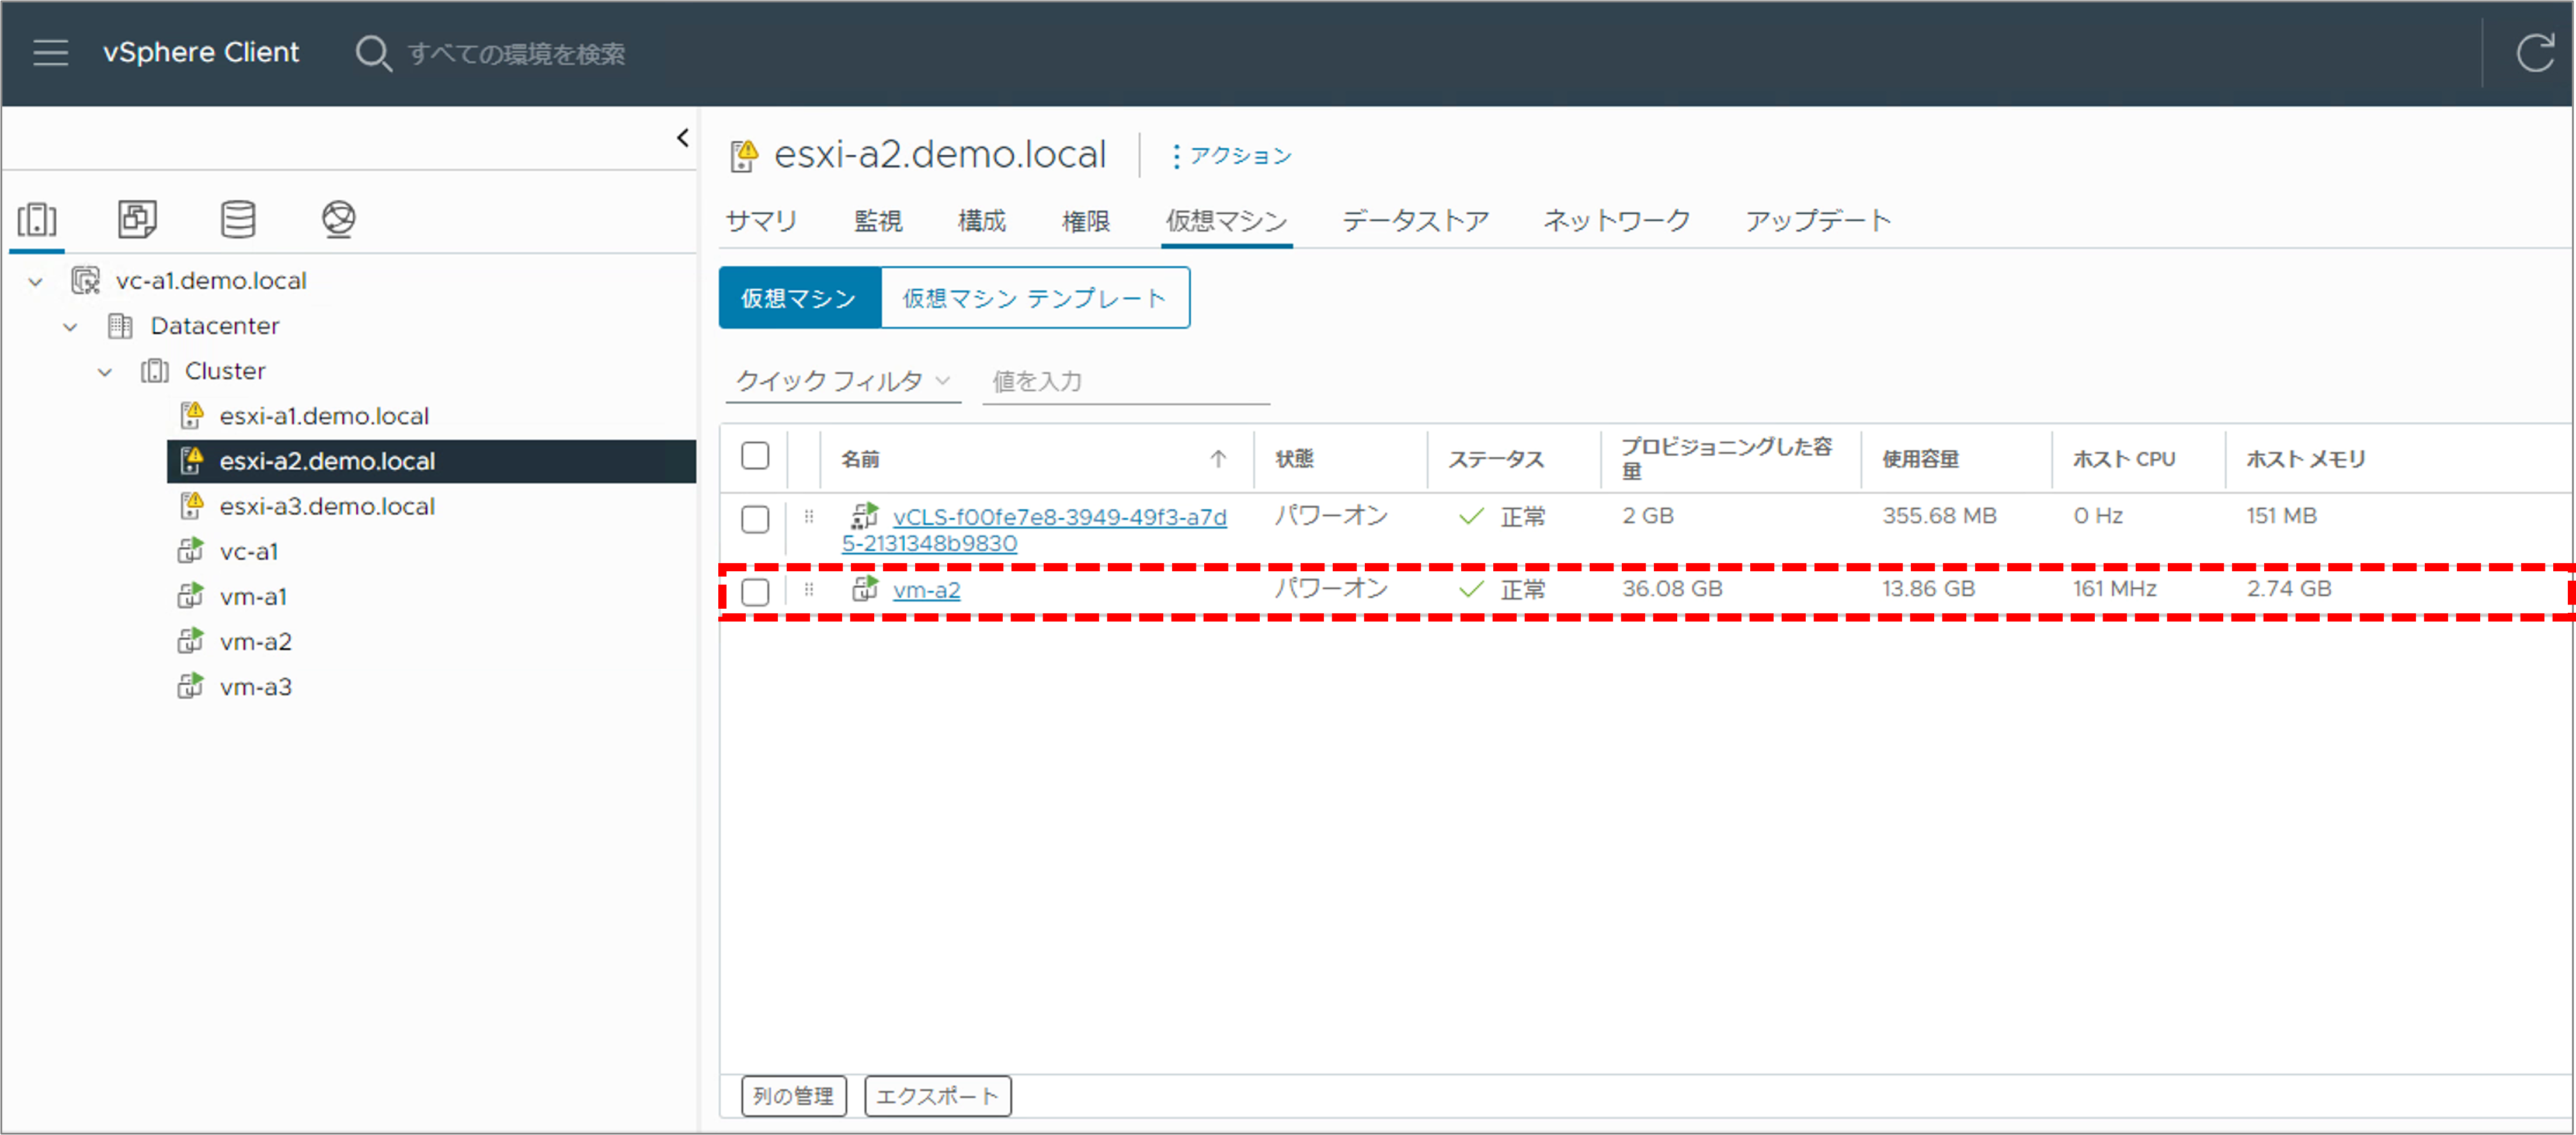
Task: Click the 状態 column header
Action: (x=1294, y=459)
